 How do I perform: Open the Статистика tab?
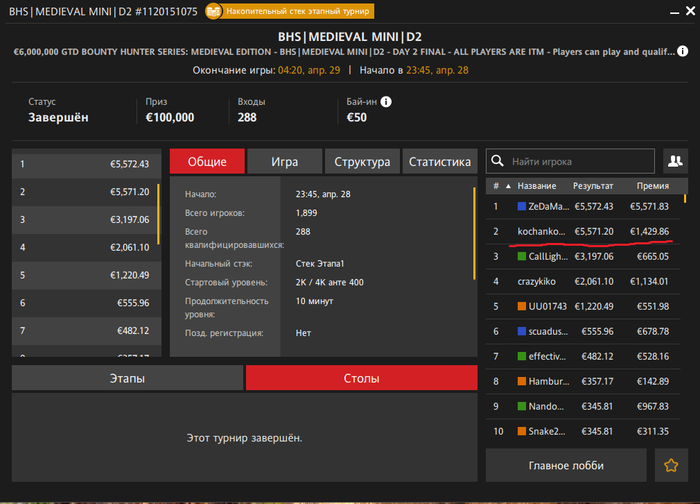pyautogui.click(x=440, y=161)
